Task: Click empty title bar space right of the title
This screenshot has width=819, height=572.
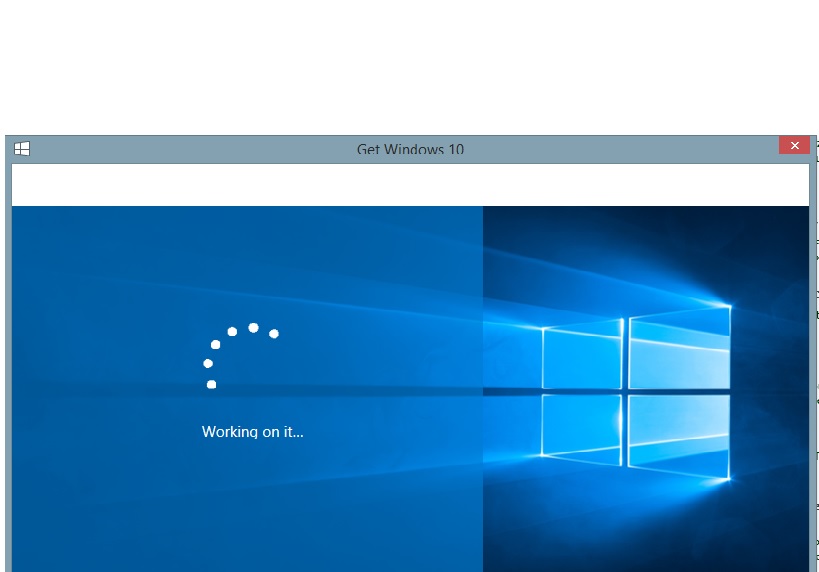Action: tap(620, 149)
